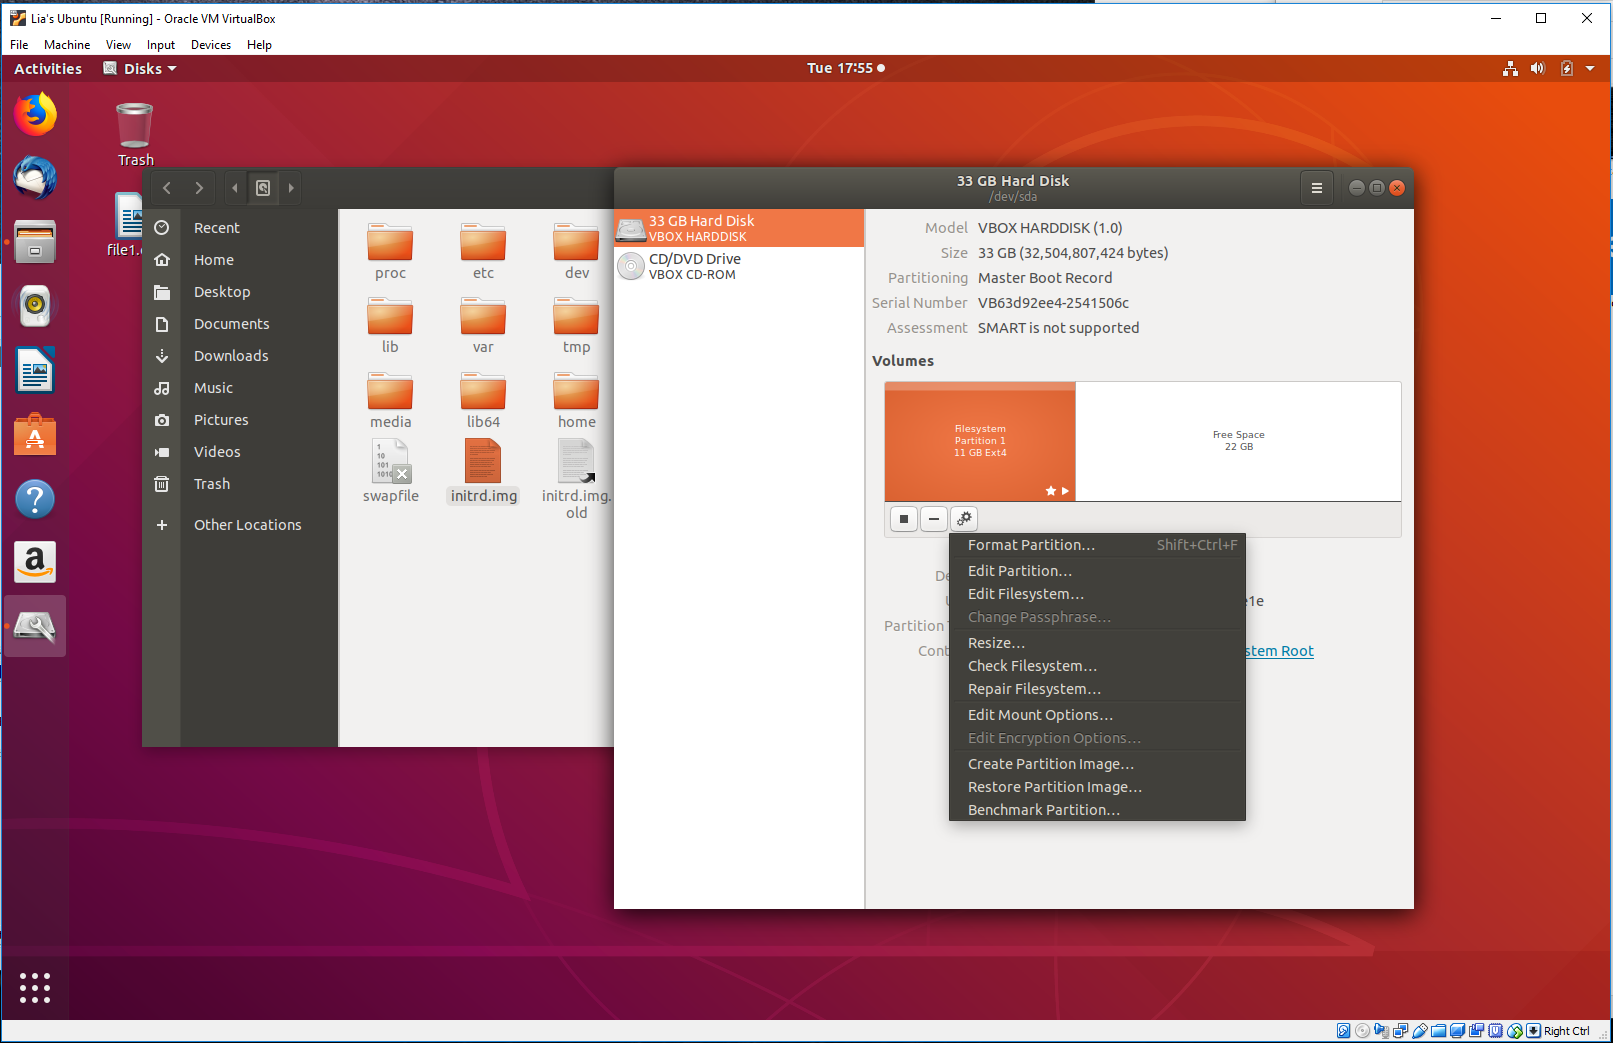Screen dimensions: 1613x1043
Task: Click the Filesystem Root link
Action: [x=1278, y=651]
